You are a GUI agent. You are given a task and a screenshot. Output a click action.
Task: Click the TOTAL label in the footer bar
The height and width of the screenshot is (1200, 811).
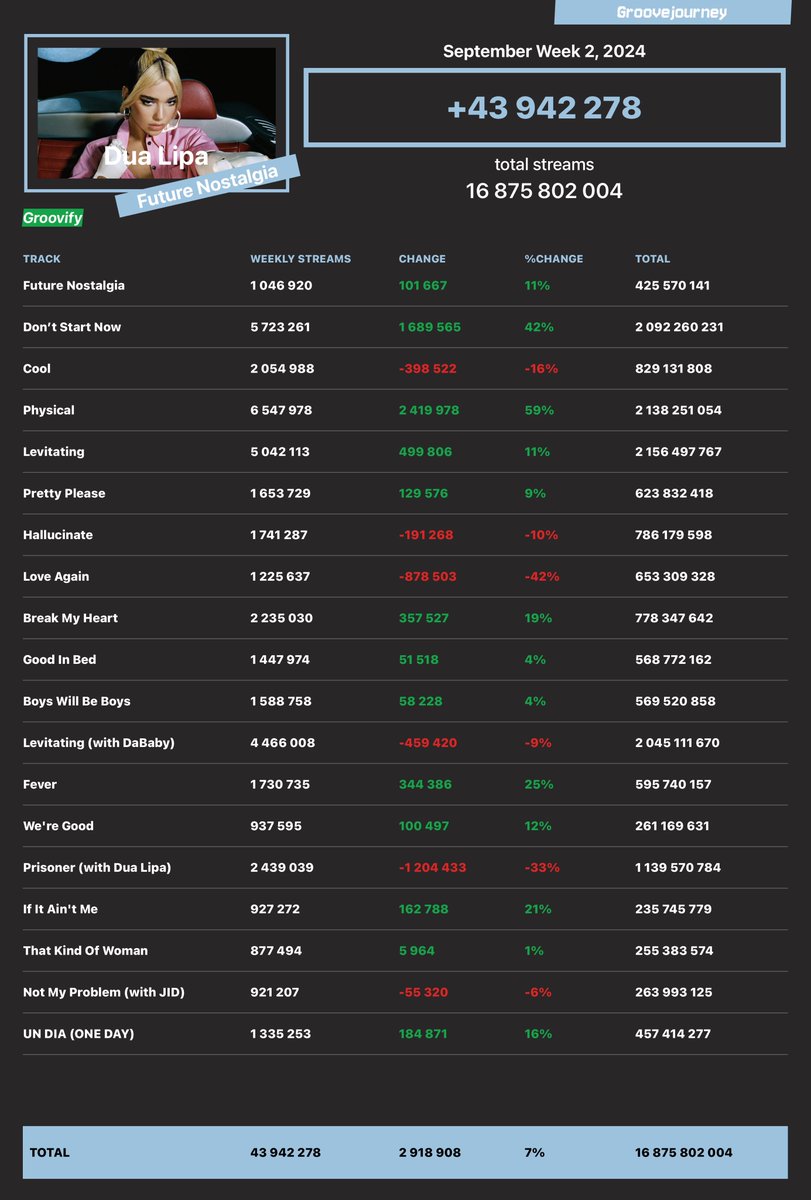tap(49, 1153)
